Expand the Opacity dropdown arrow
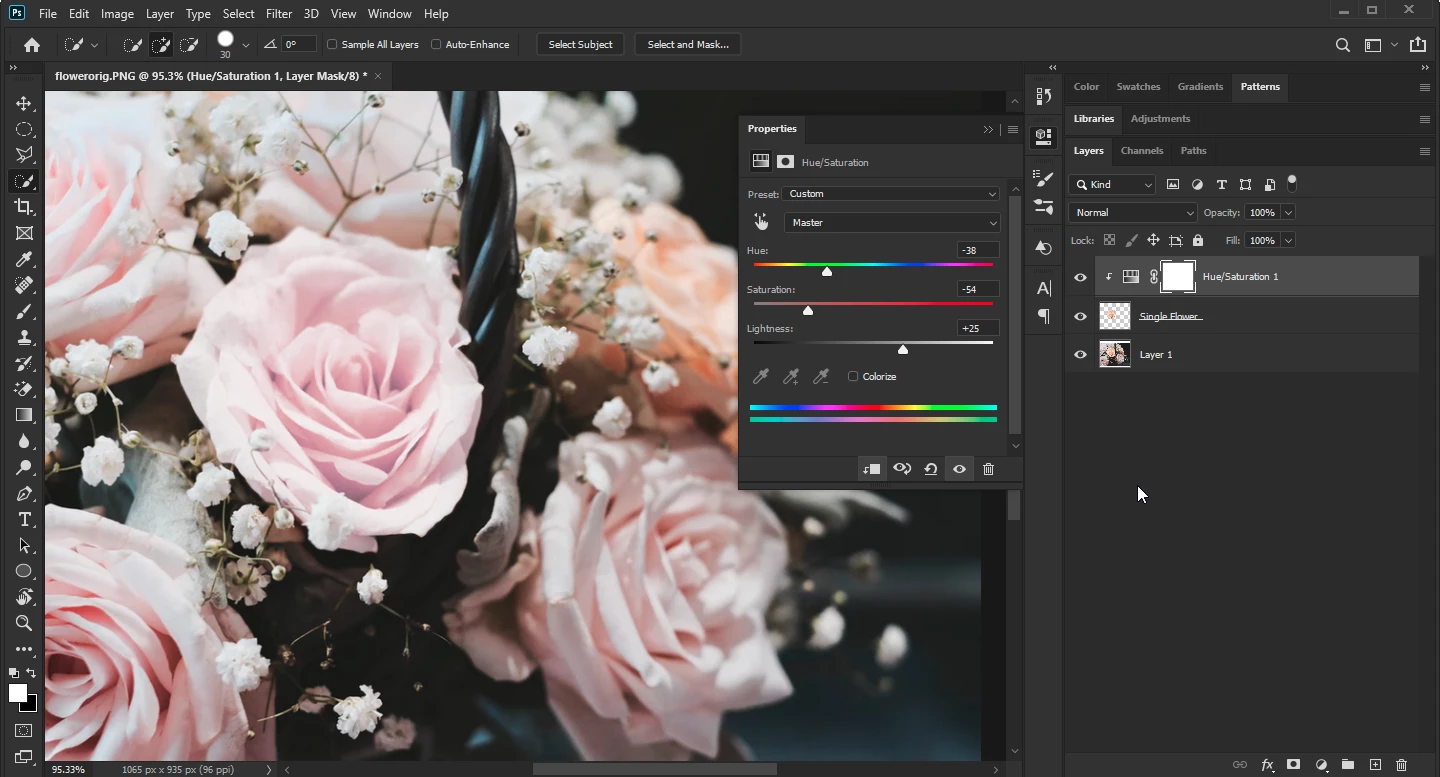Screen dimensions: 1440x777 coord(1288,213)
